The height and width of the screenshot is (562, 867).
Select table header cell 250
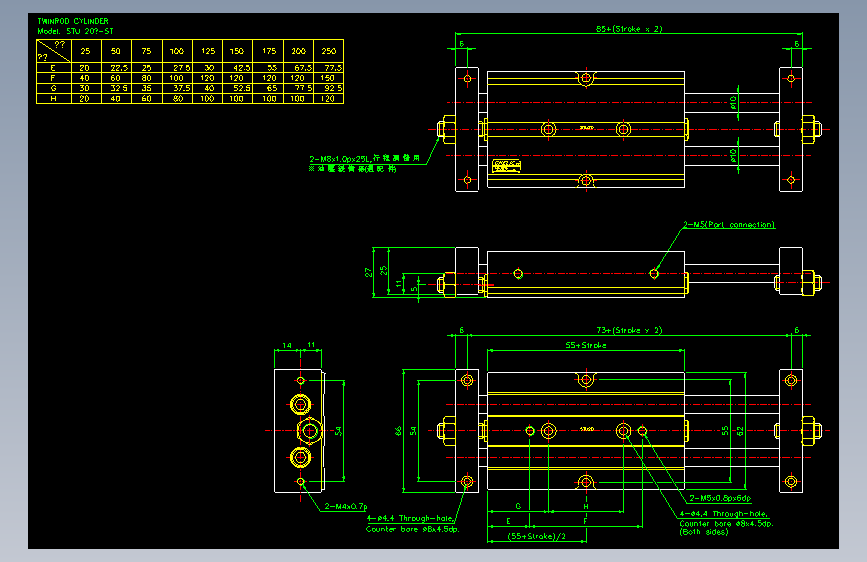(x=328, y=51)
